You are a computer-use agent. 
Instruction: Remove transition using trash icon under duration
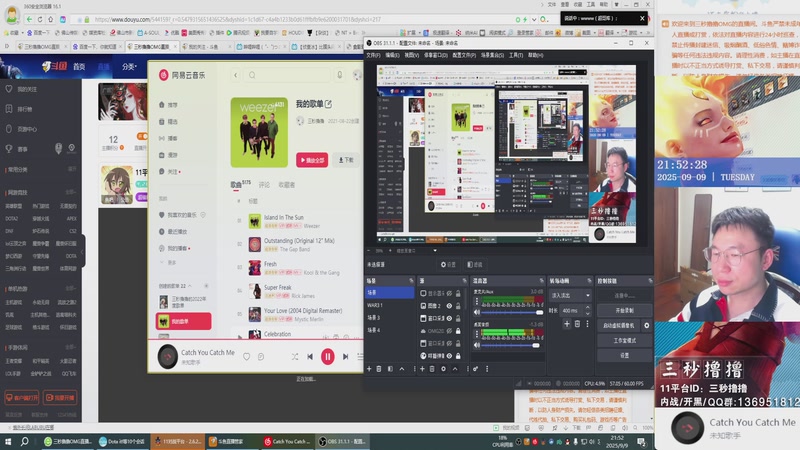point(577,324)
